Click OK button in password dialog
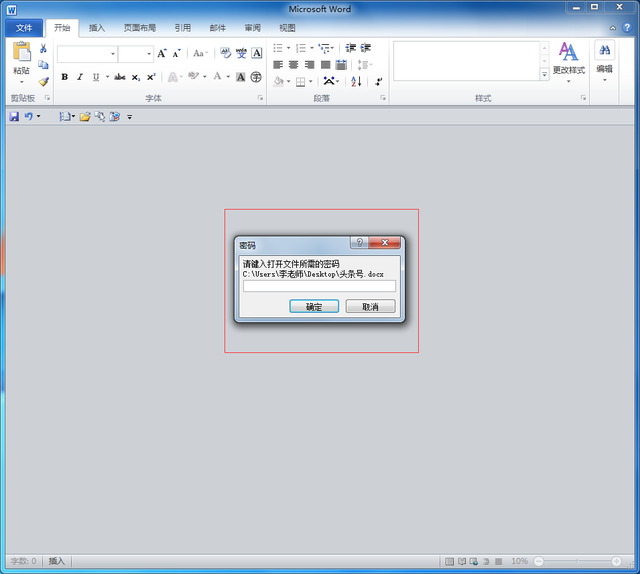Screen dimensions: 640x574 click(x=314, y=307)
